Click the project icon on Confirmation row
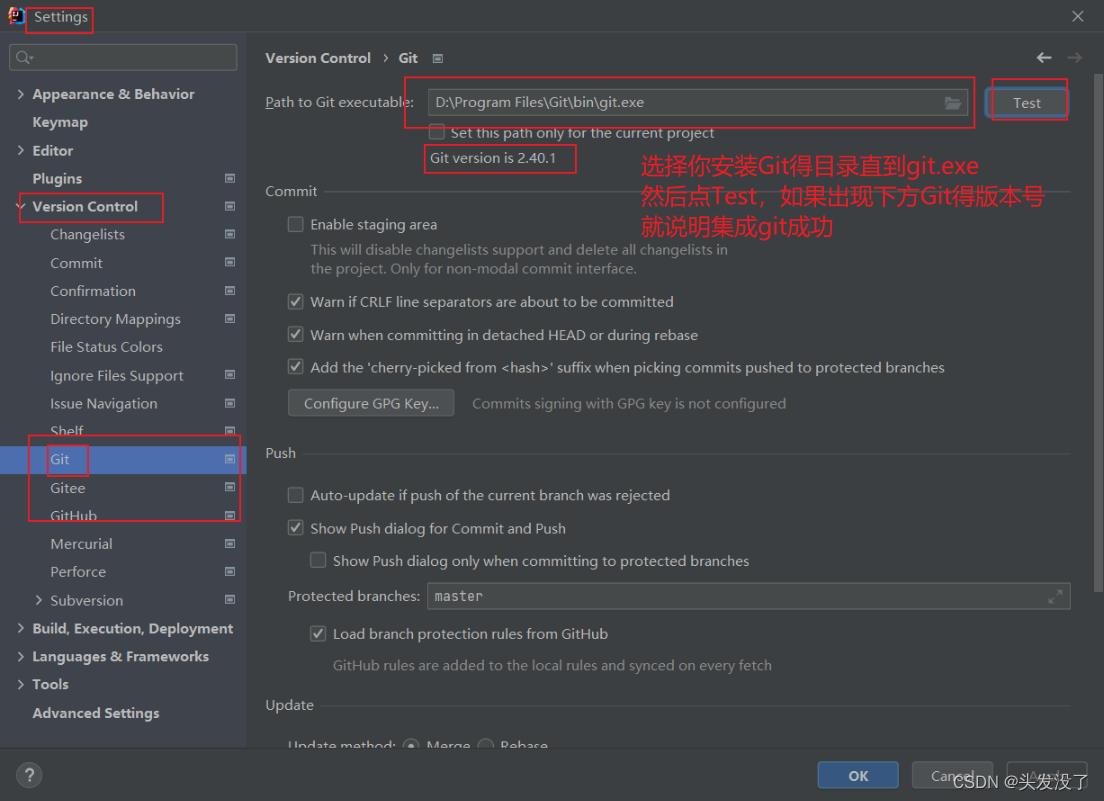 coord(230,291)
